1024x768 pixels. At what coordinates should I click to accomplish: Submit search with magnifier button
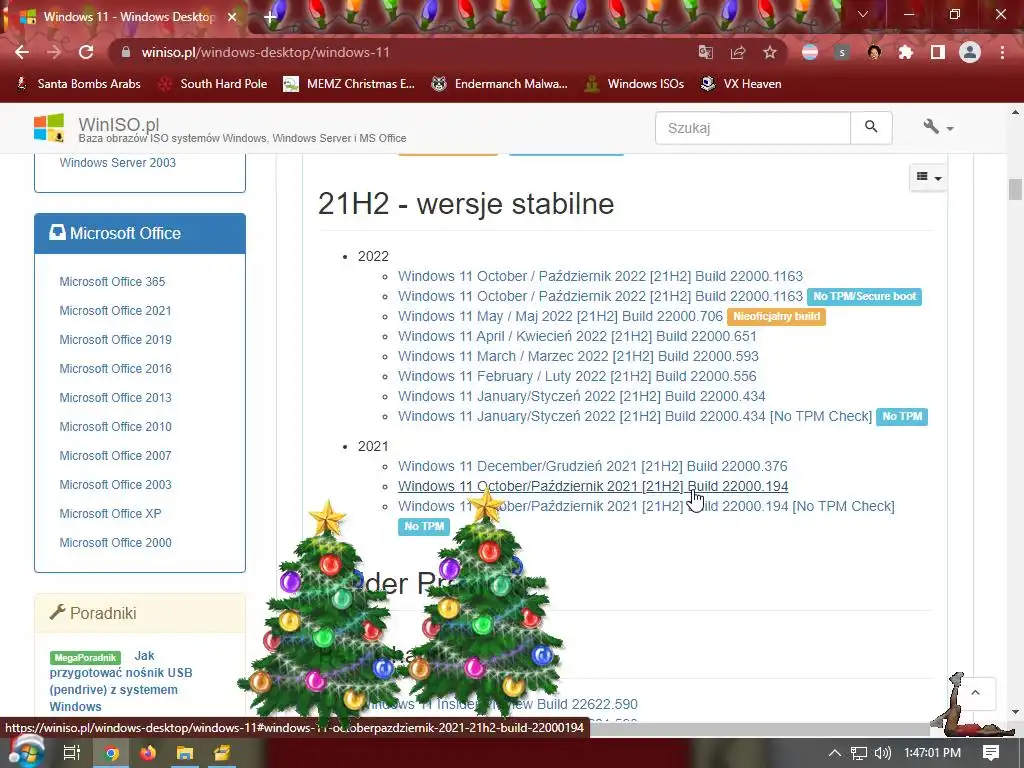coord(871,128)
